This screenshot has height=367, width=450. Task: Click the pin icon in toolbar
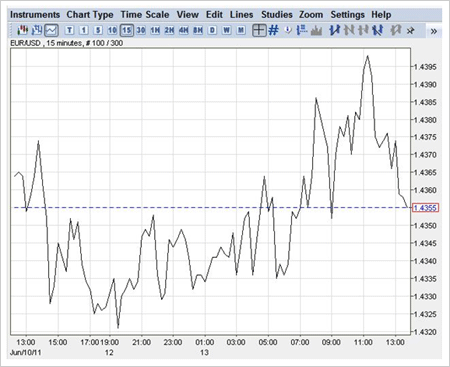[x=410, y=31]
